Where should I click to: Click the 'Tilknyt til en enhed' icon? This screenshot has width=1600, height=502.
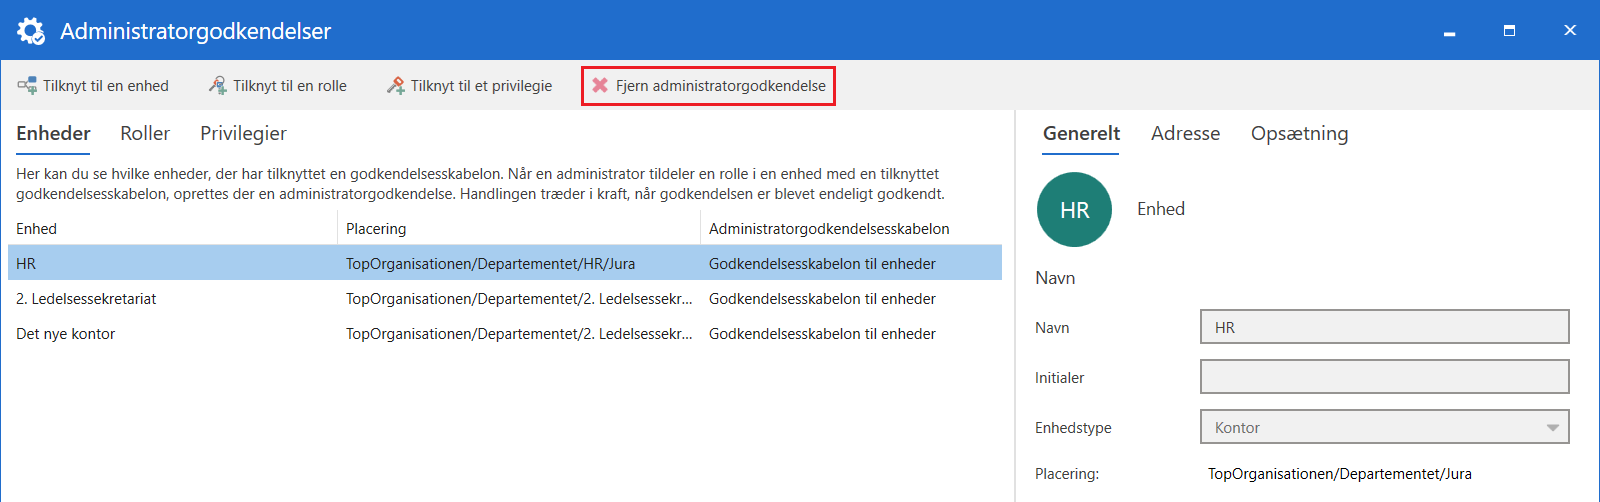click(27, 86)
